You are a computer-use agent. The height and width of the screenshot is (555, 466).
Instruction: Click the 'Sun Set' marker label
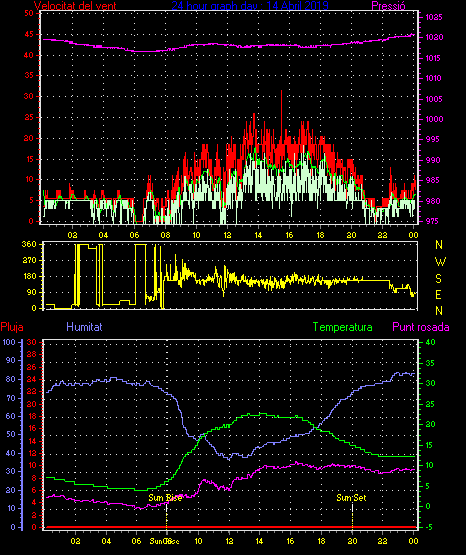pyautogui.click(x=351, y=498)
